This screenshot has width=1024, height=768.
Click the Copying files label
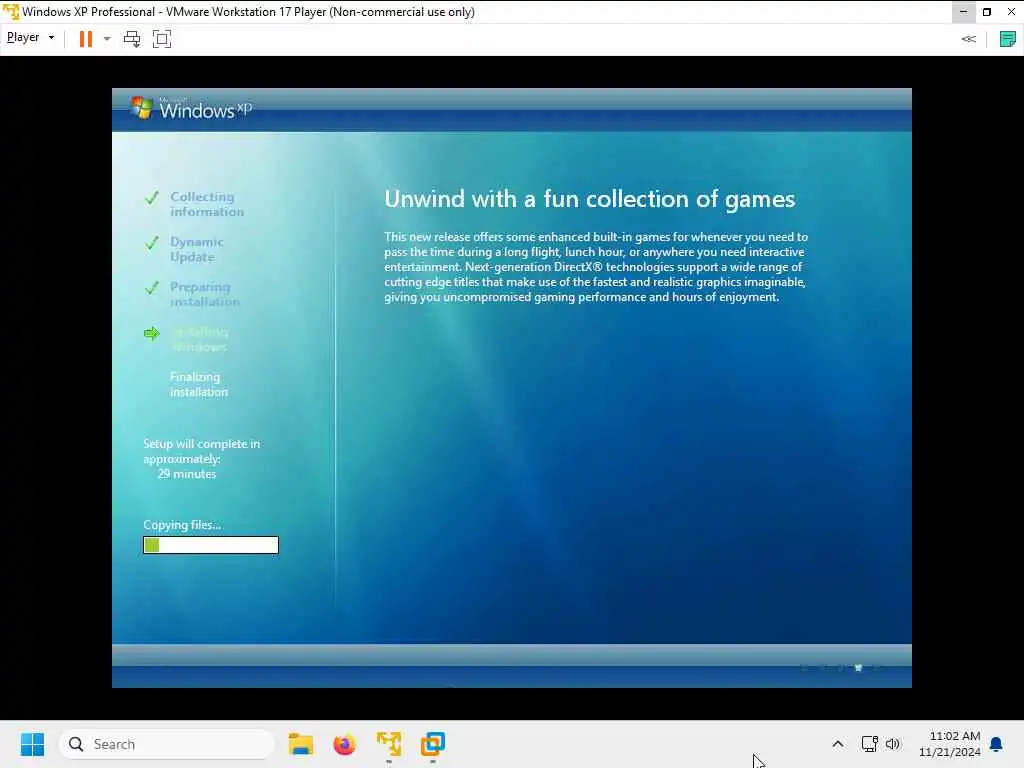[182, 525]
